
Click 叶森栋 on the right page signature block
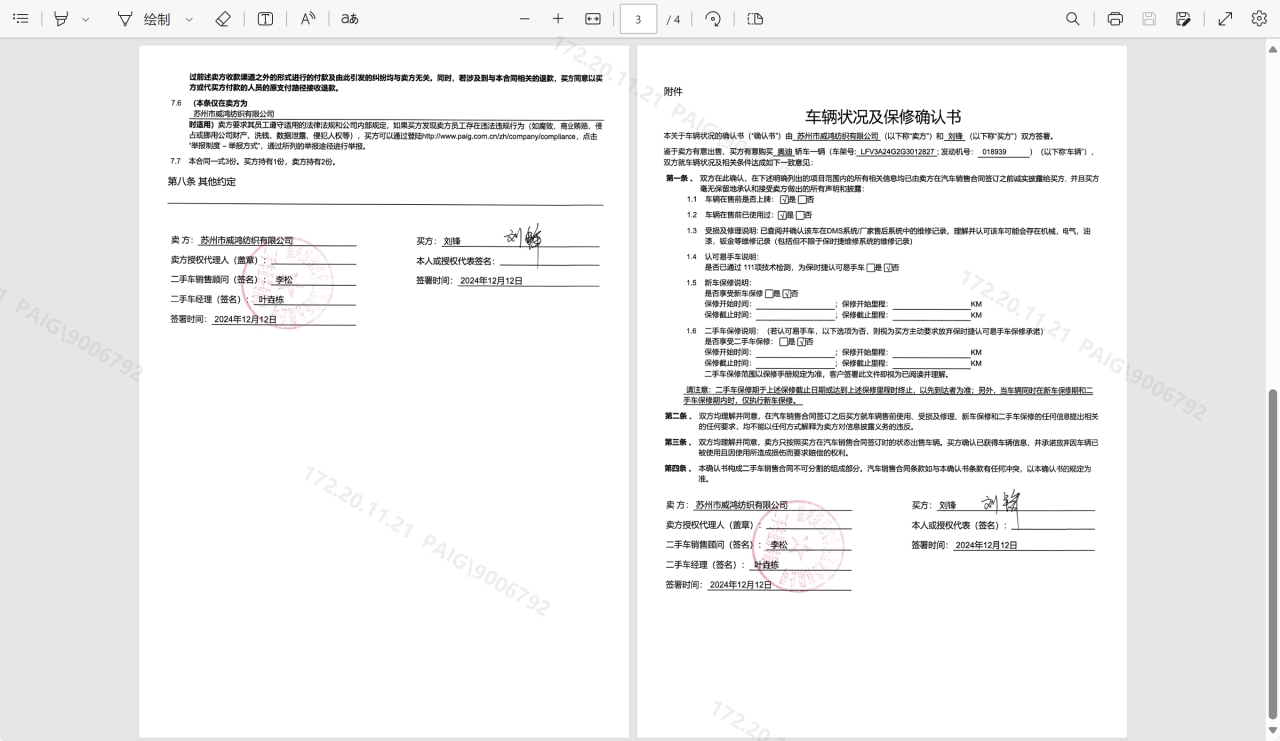click(767, 564)
